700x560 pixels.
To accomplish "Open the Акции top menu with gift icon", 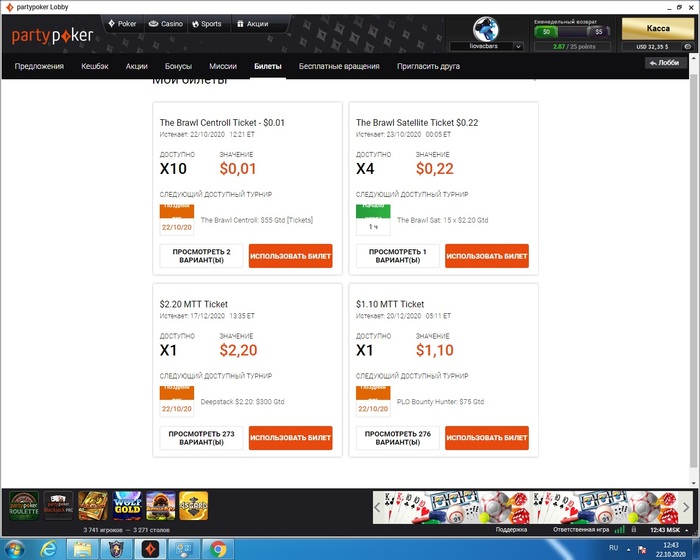I will pyautogui.click(x=253, y=24).
